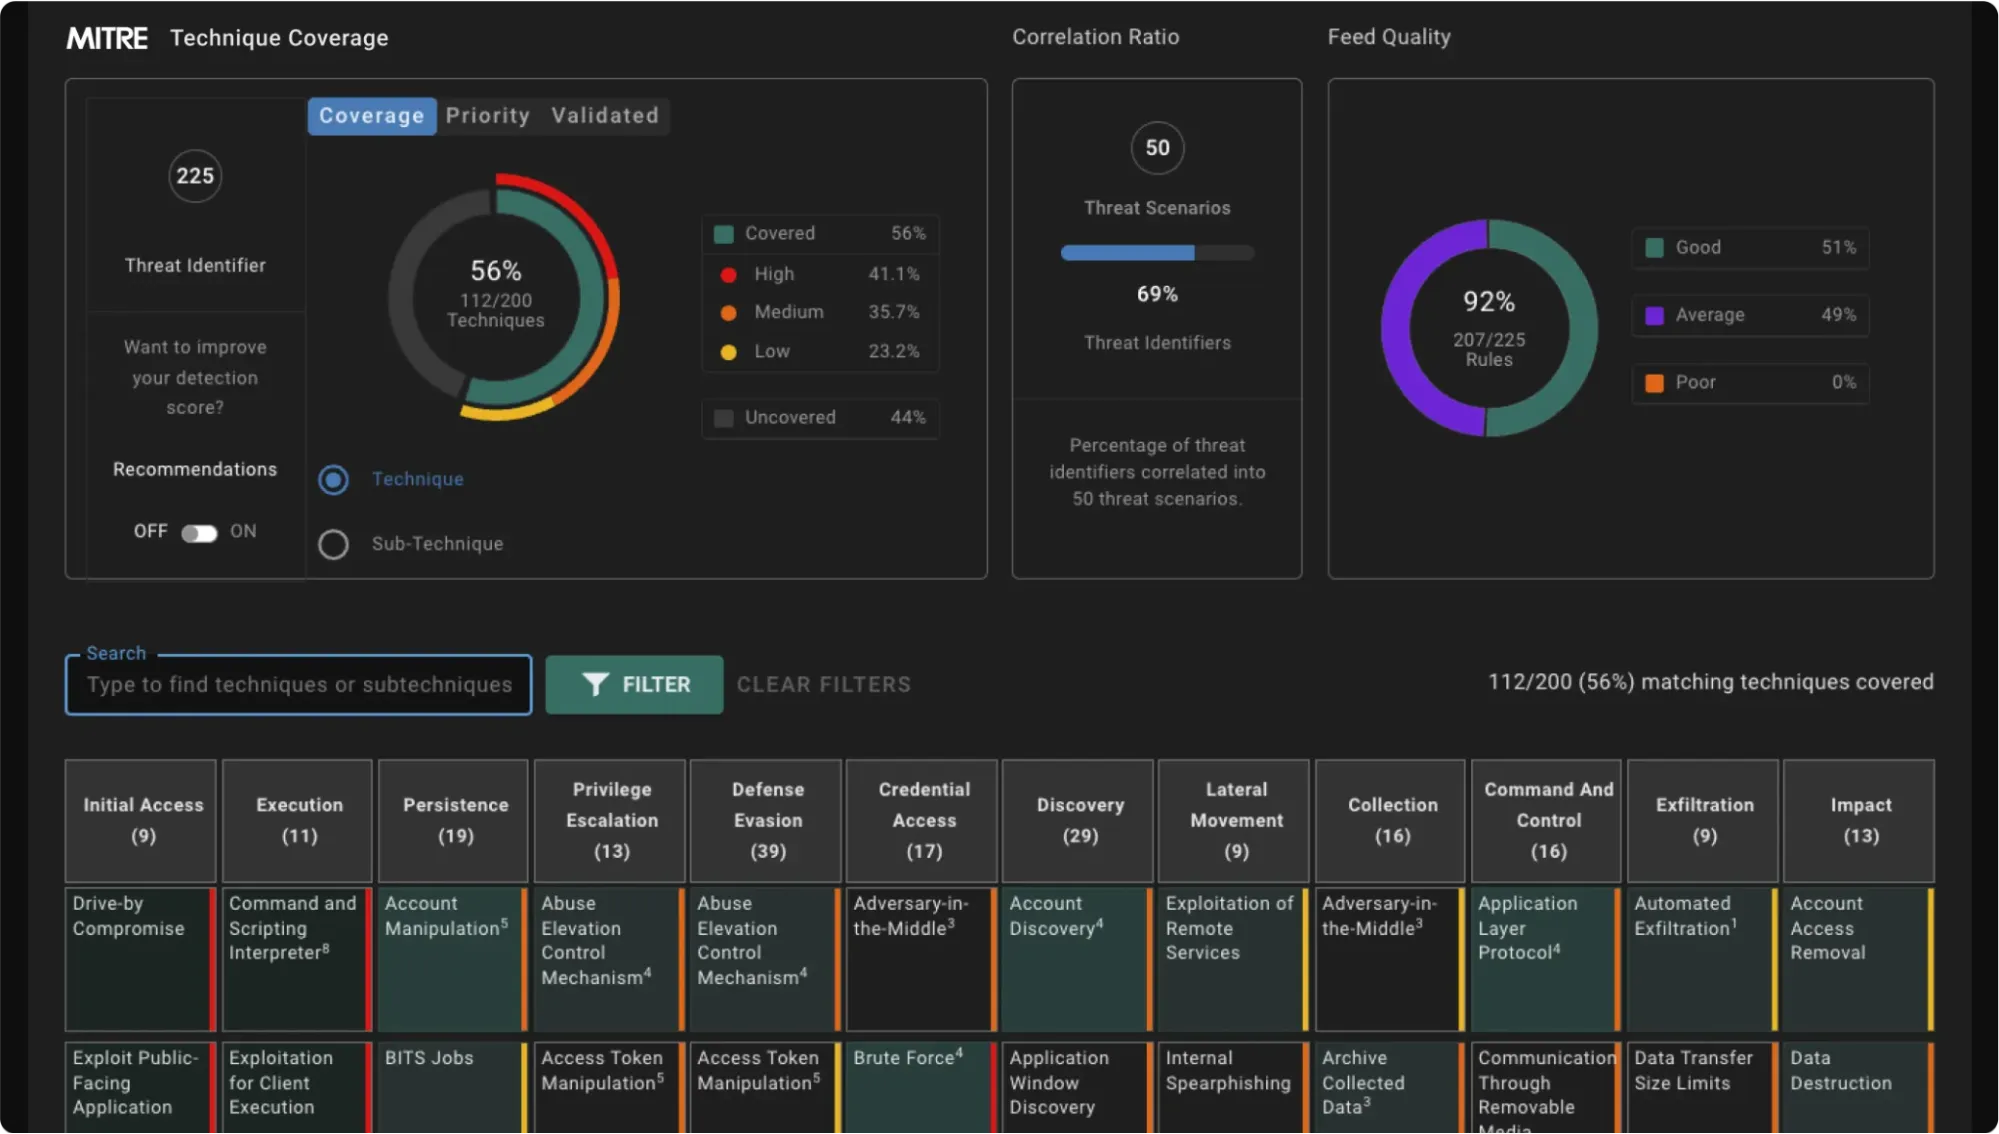Screen dimensions: 1999x1134
Task: Focus the technique search field
Action: 299,685
